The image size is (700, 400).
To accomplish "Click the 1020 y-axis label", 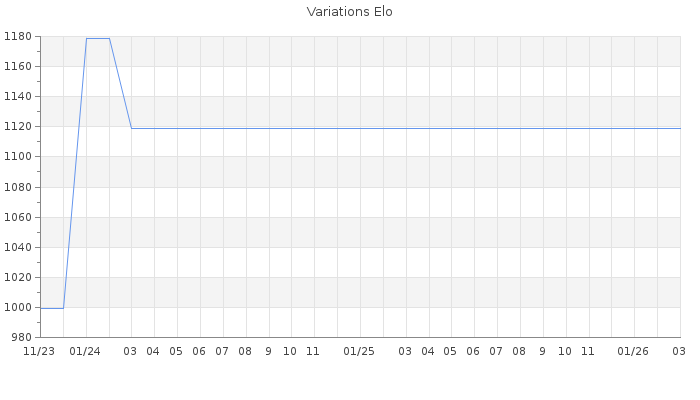I will 19,277.
